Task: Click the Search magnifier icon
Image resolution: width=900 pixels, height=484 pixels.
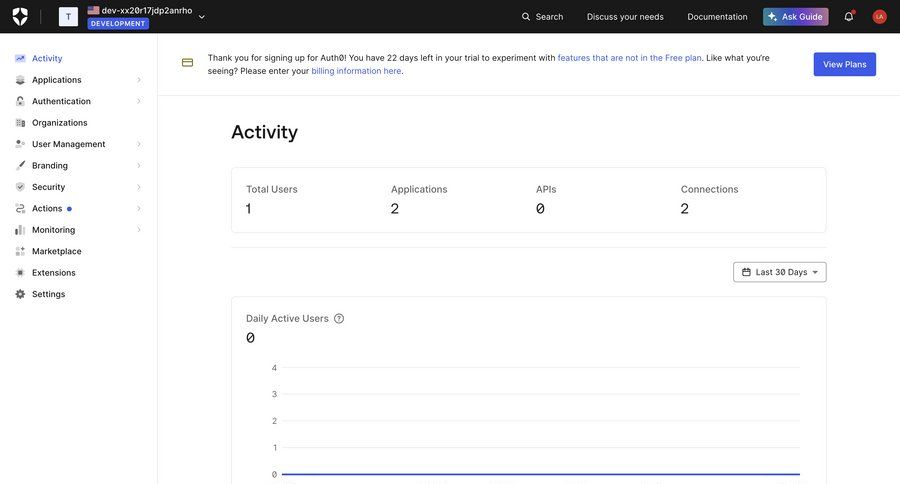Action: pyautogui.click(x=526, y=17)
